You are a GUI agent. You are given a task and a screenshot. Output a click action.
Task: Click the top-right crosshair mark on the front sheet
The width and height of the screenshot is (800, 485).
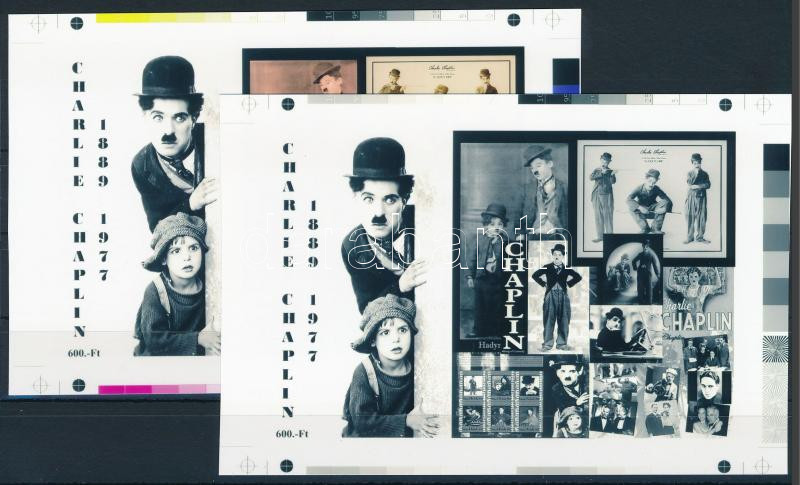coord(763,105)
